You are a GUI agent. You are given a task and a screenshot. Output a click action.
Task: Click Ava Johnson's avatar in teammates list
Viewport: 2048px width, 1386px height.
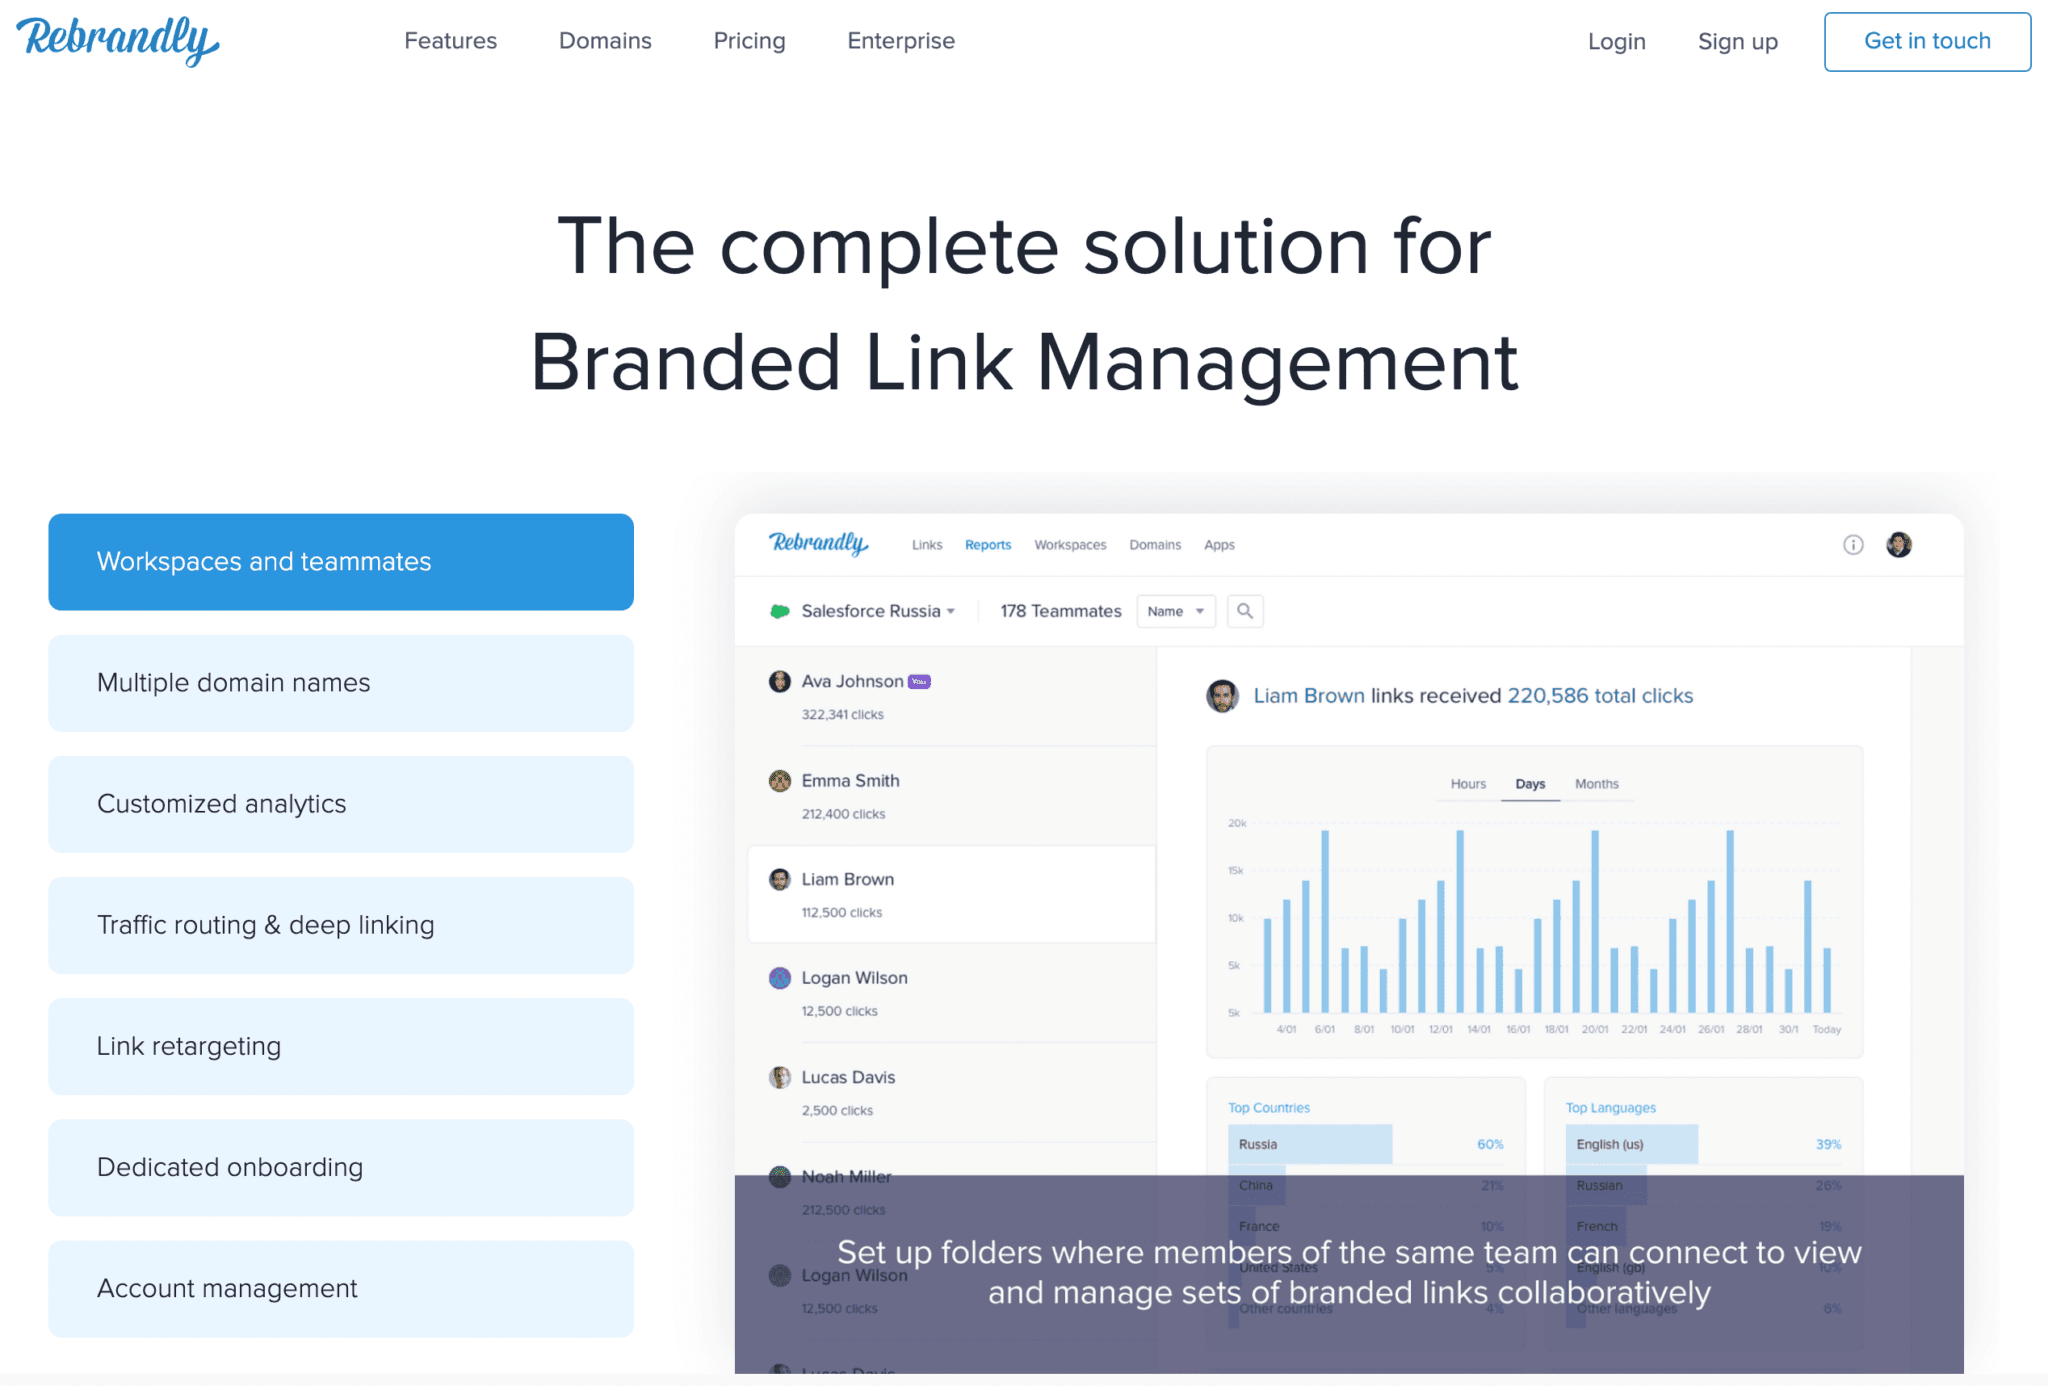pos(780,682)
